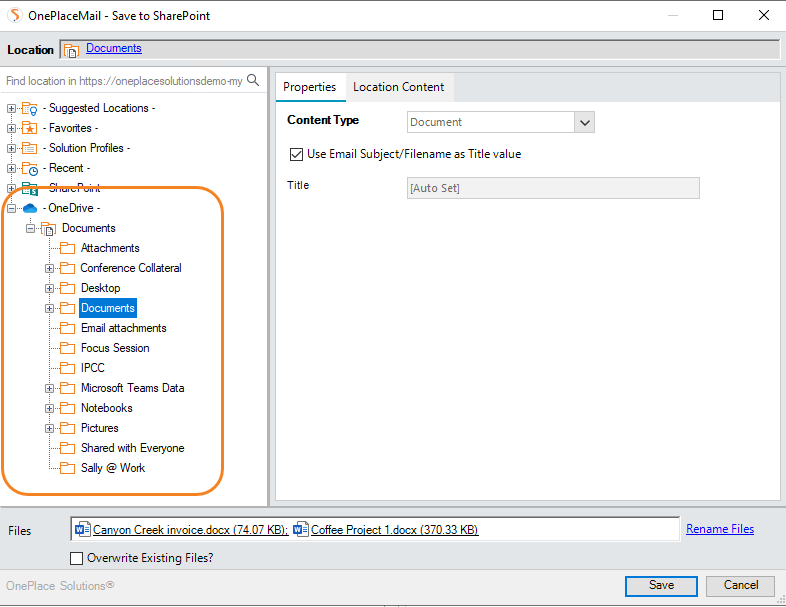786x607 pixels.
Task: Uncheck Use Email Subject/Filename as Title value
Action: point(296,154)
